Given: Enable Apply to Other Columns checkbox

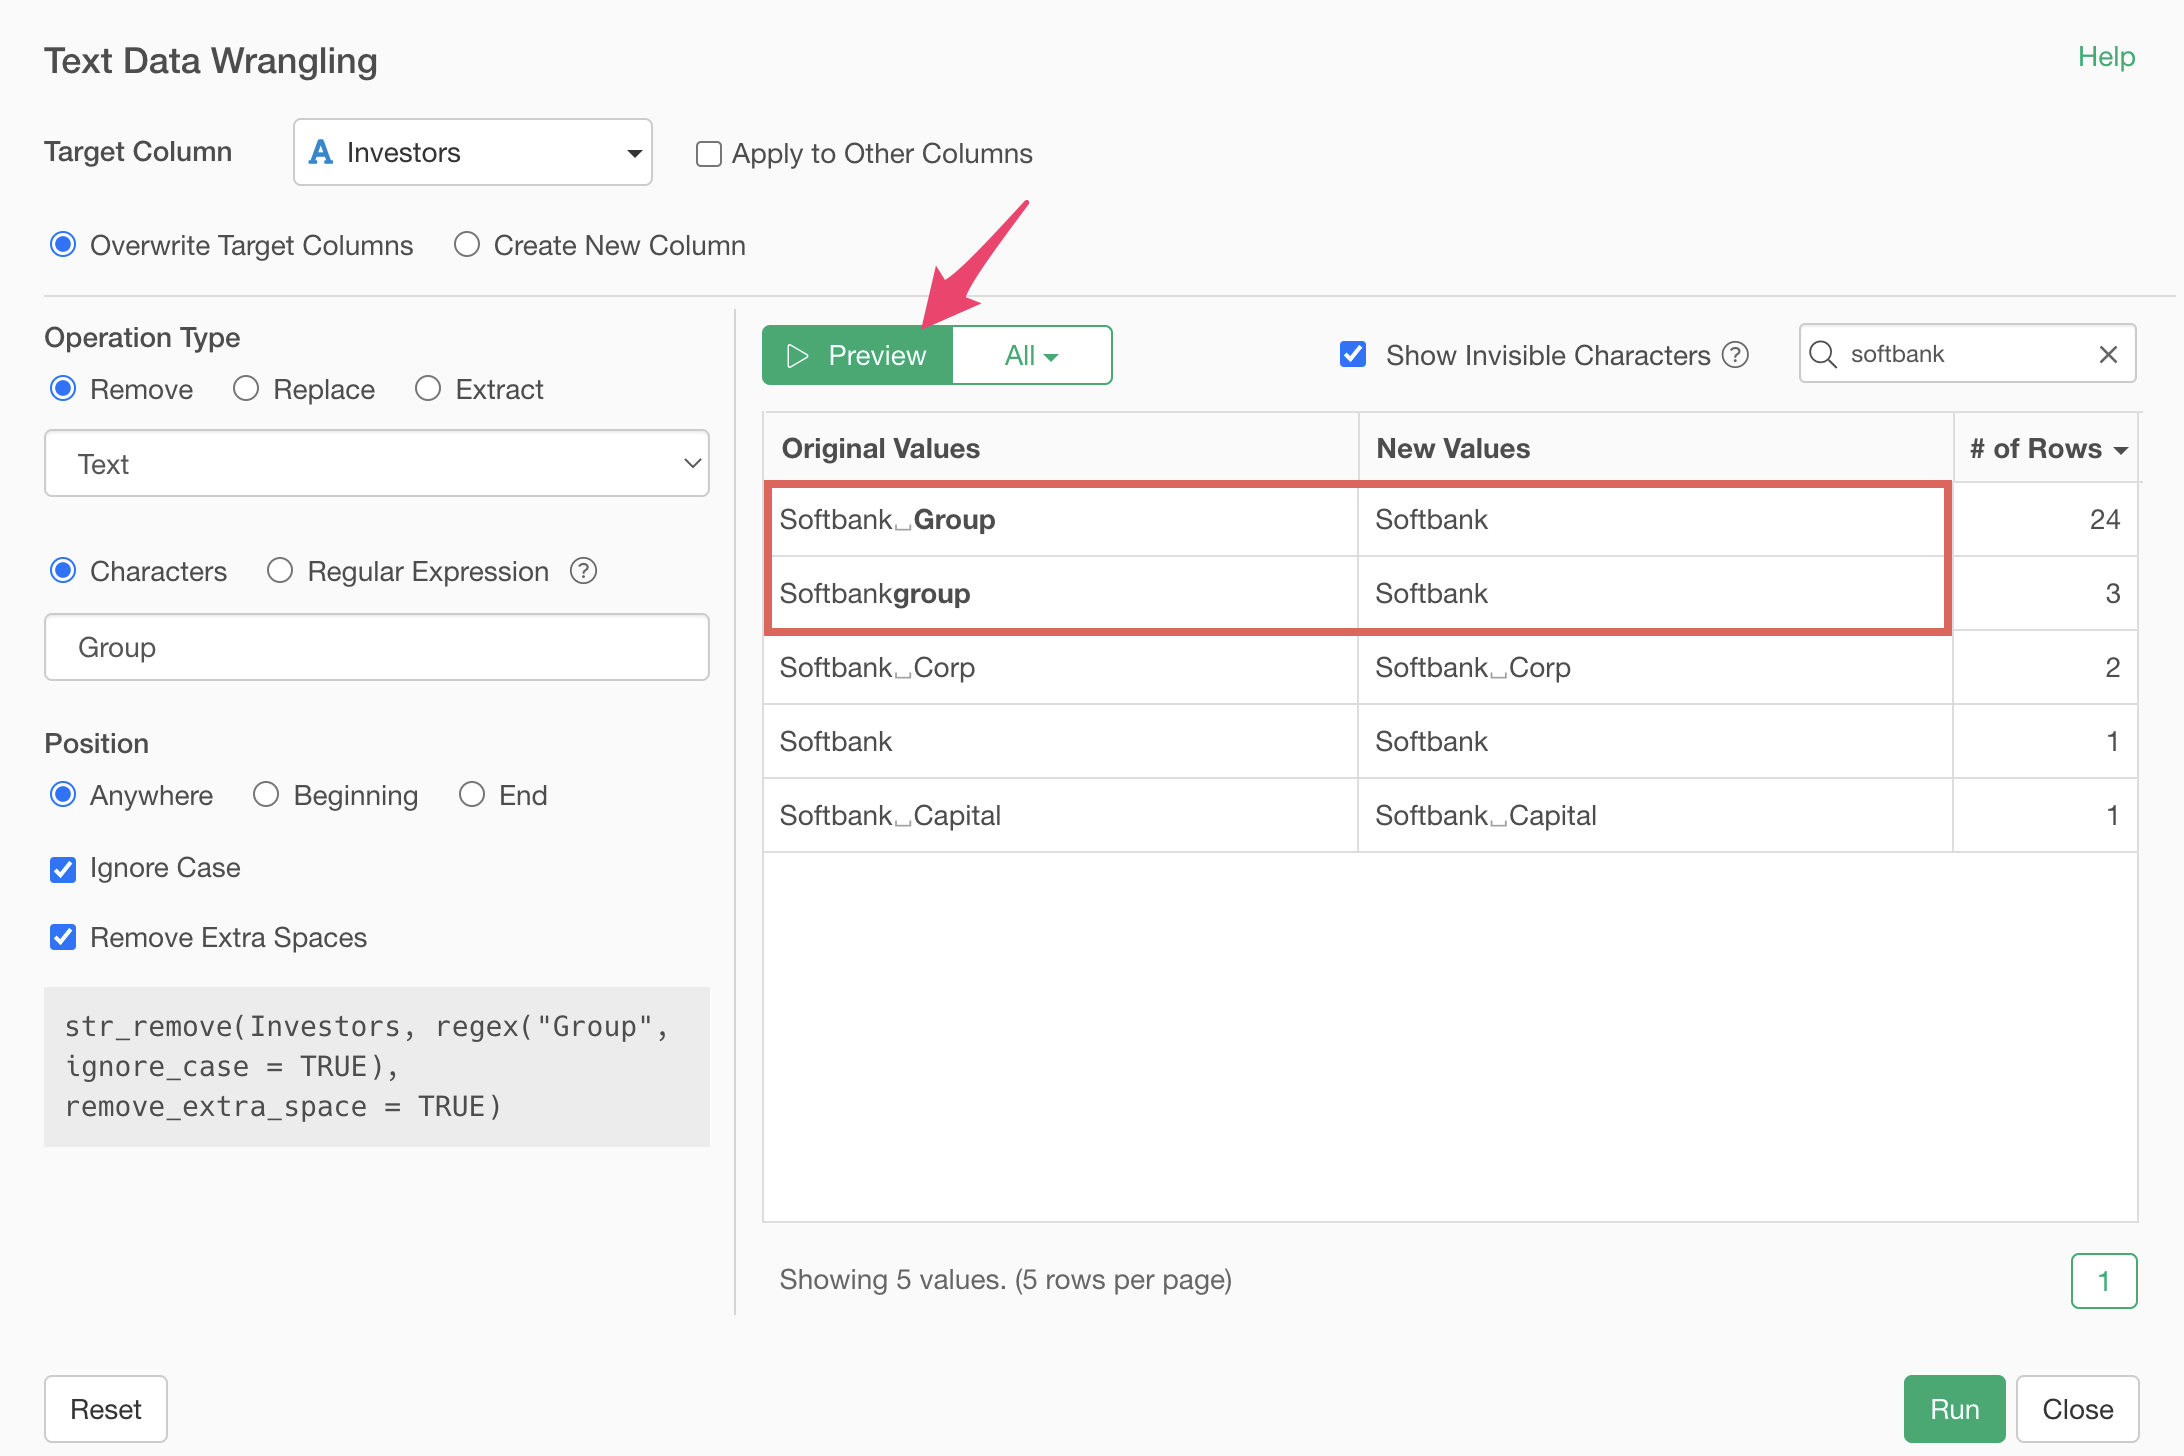Looking at the screenshot, I should coord(709,154).
